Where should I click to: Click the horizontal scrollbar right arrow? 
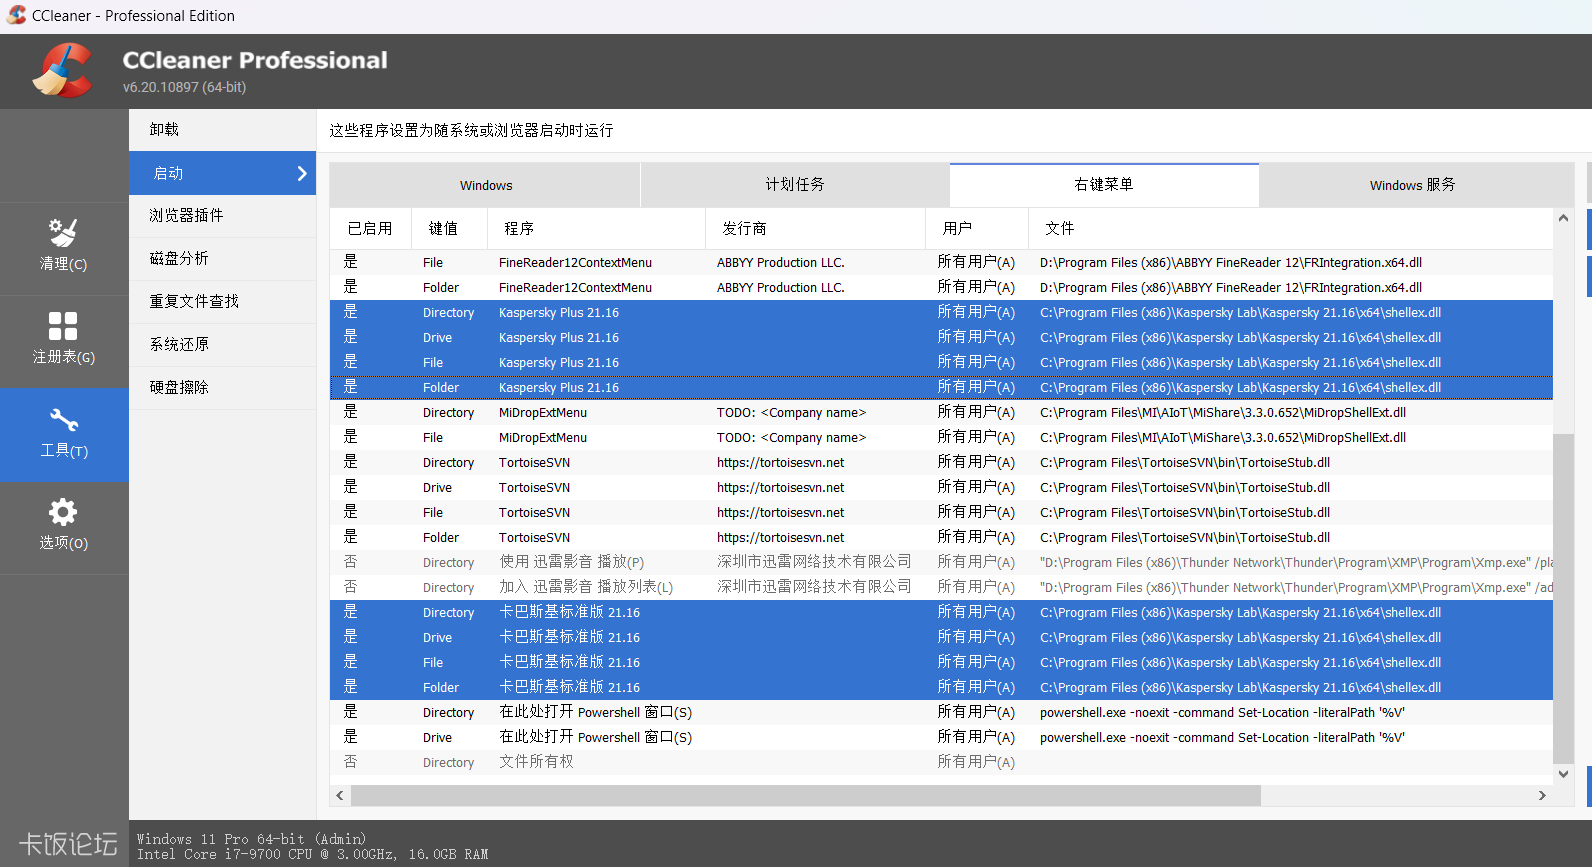1542,796
